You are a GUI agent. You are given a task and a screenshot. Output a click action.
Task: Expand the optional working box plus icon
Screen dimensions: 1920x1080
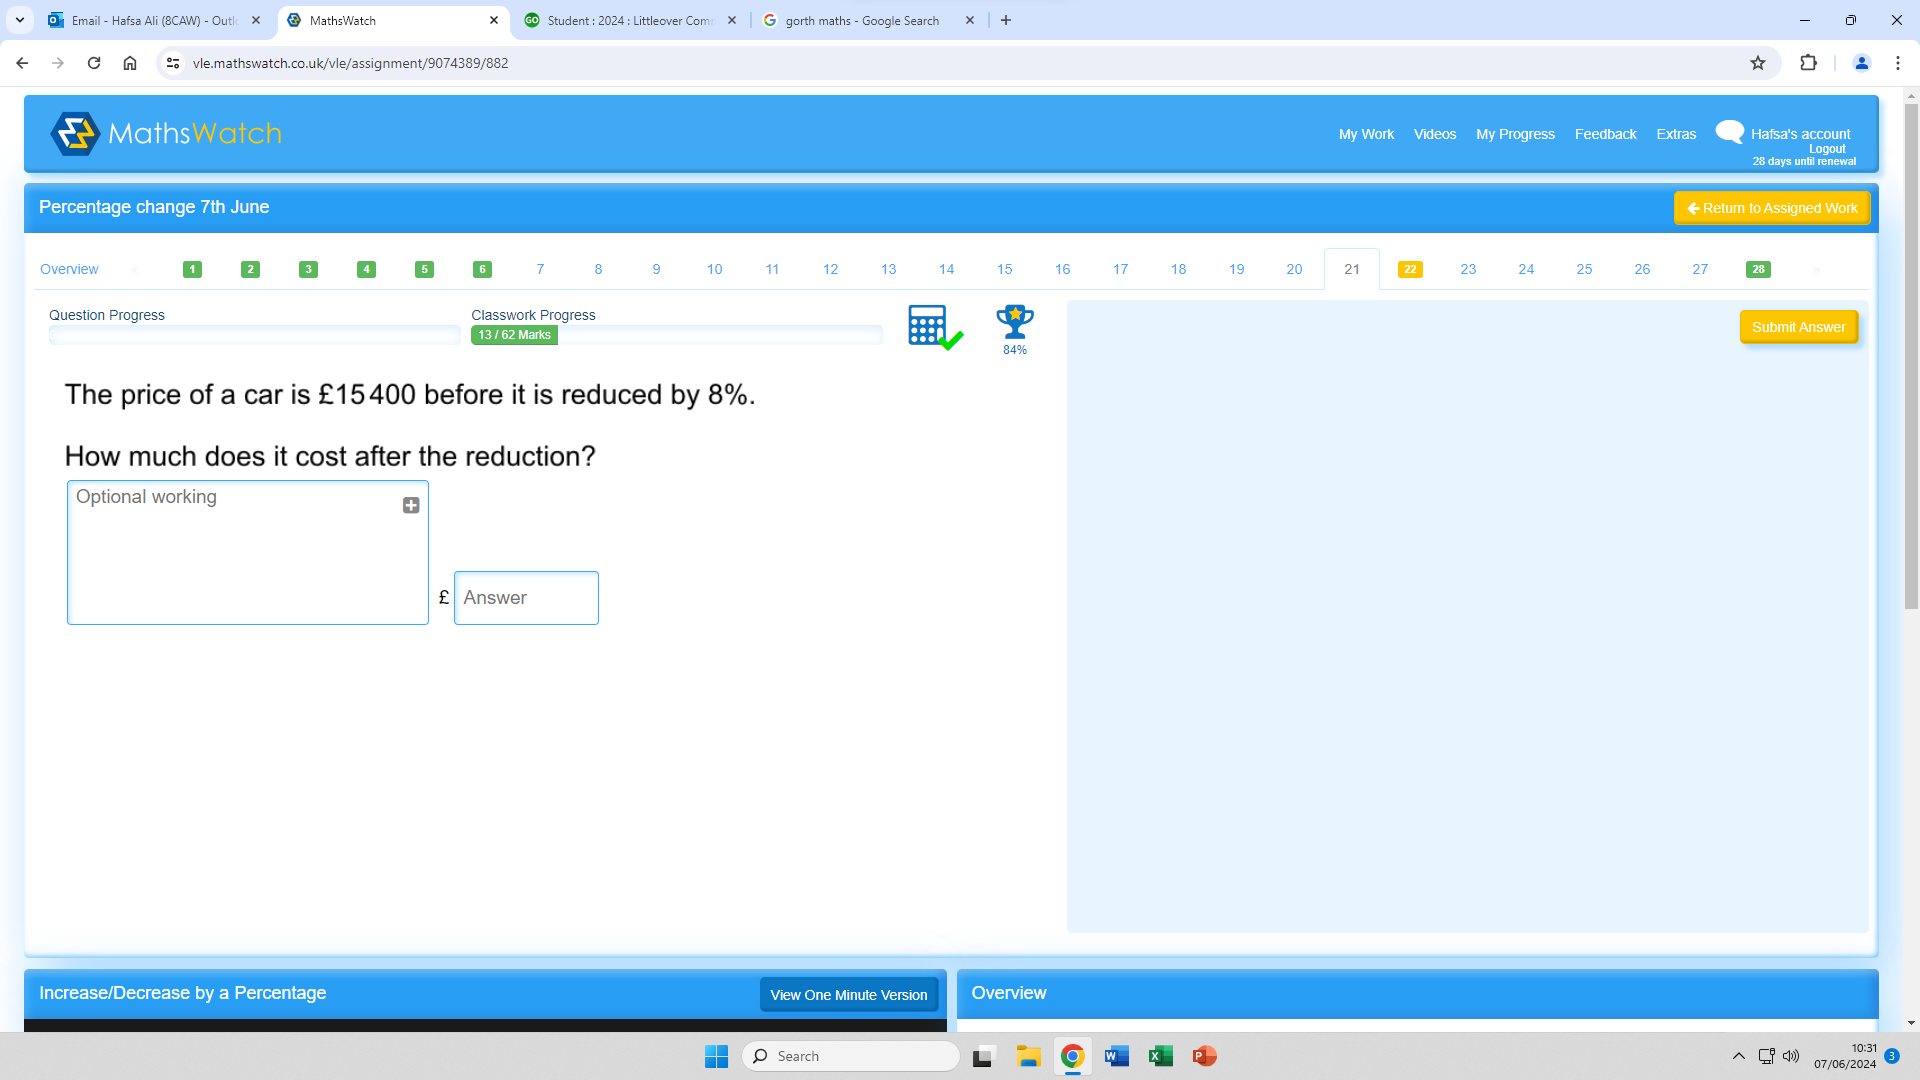pyautogui.click(x=411, y=506)
